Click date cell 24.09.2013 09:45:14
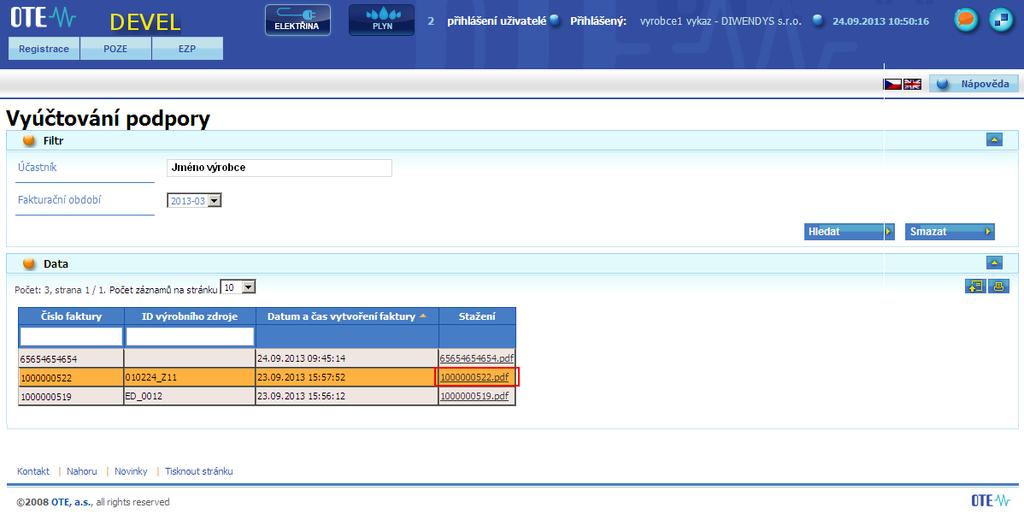 pos(347,359)
